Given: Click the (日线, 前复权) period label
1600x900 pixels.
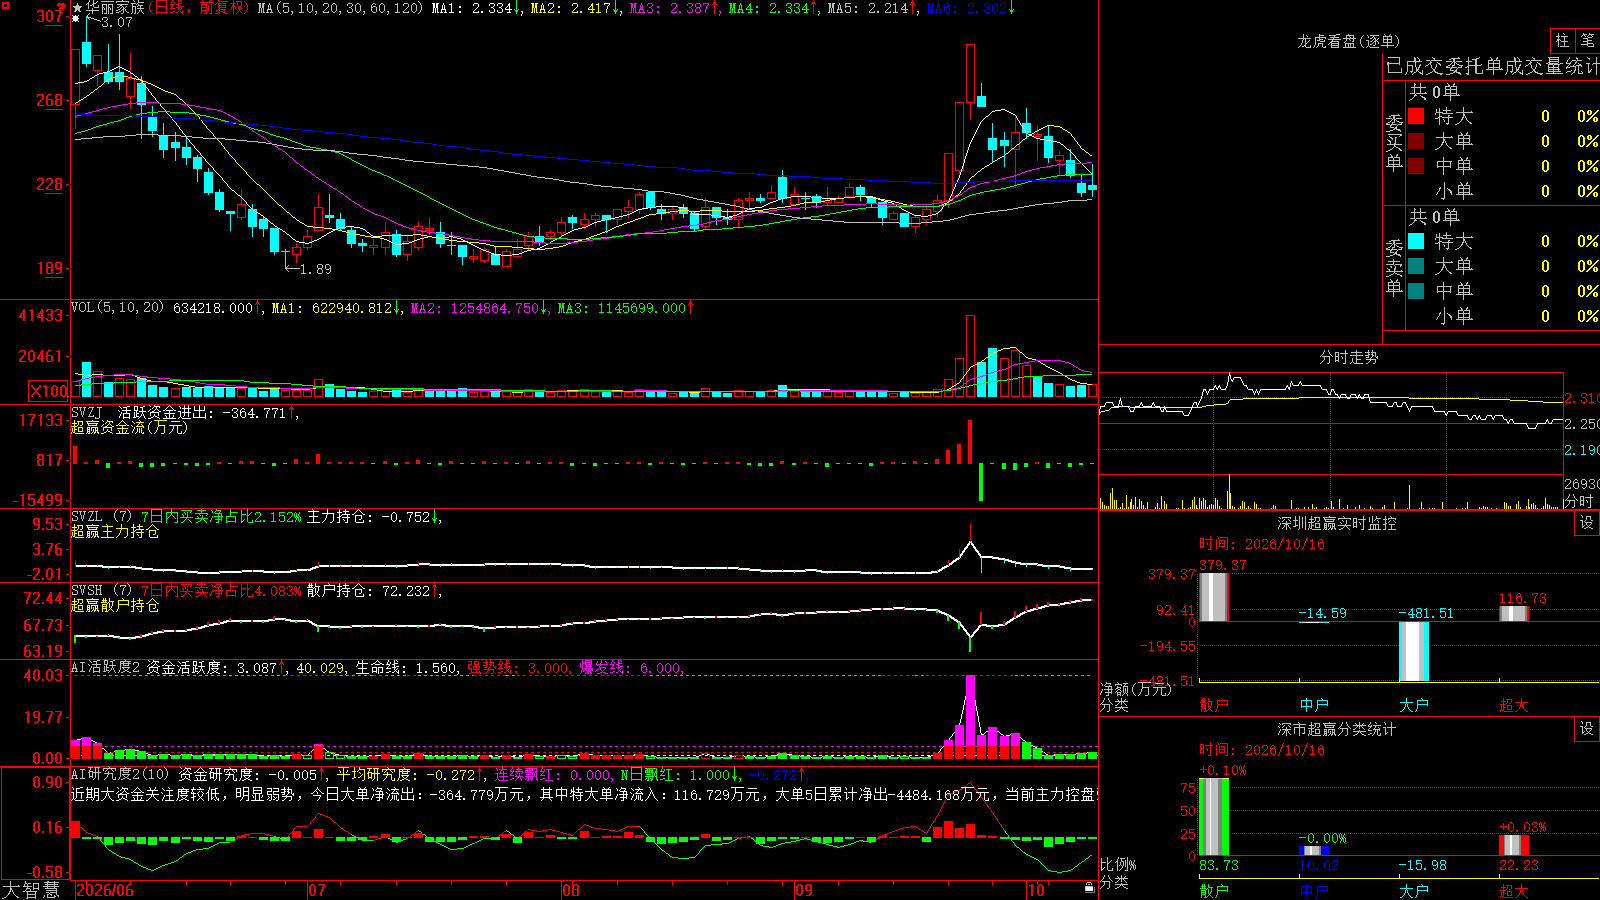Looking at the screenshot, I should pyautogui.click(x=199, y=8).
